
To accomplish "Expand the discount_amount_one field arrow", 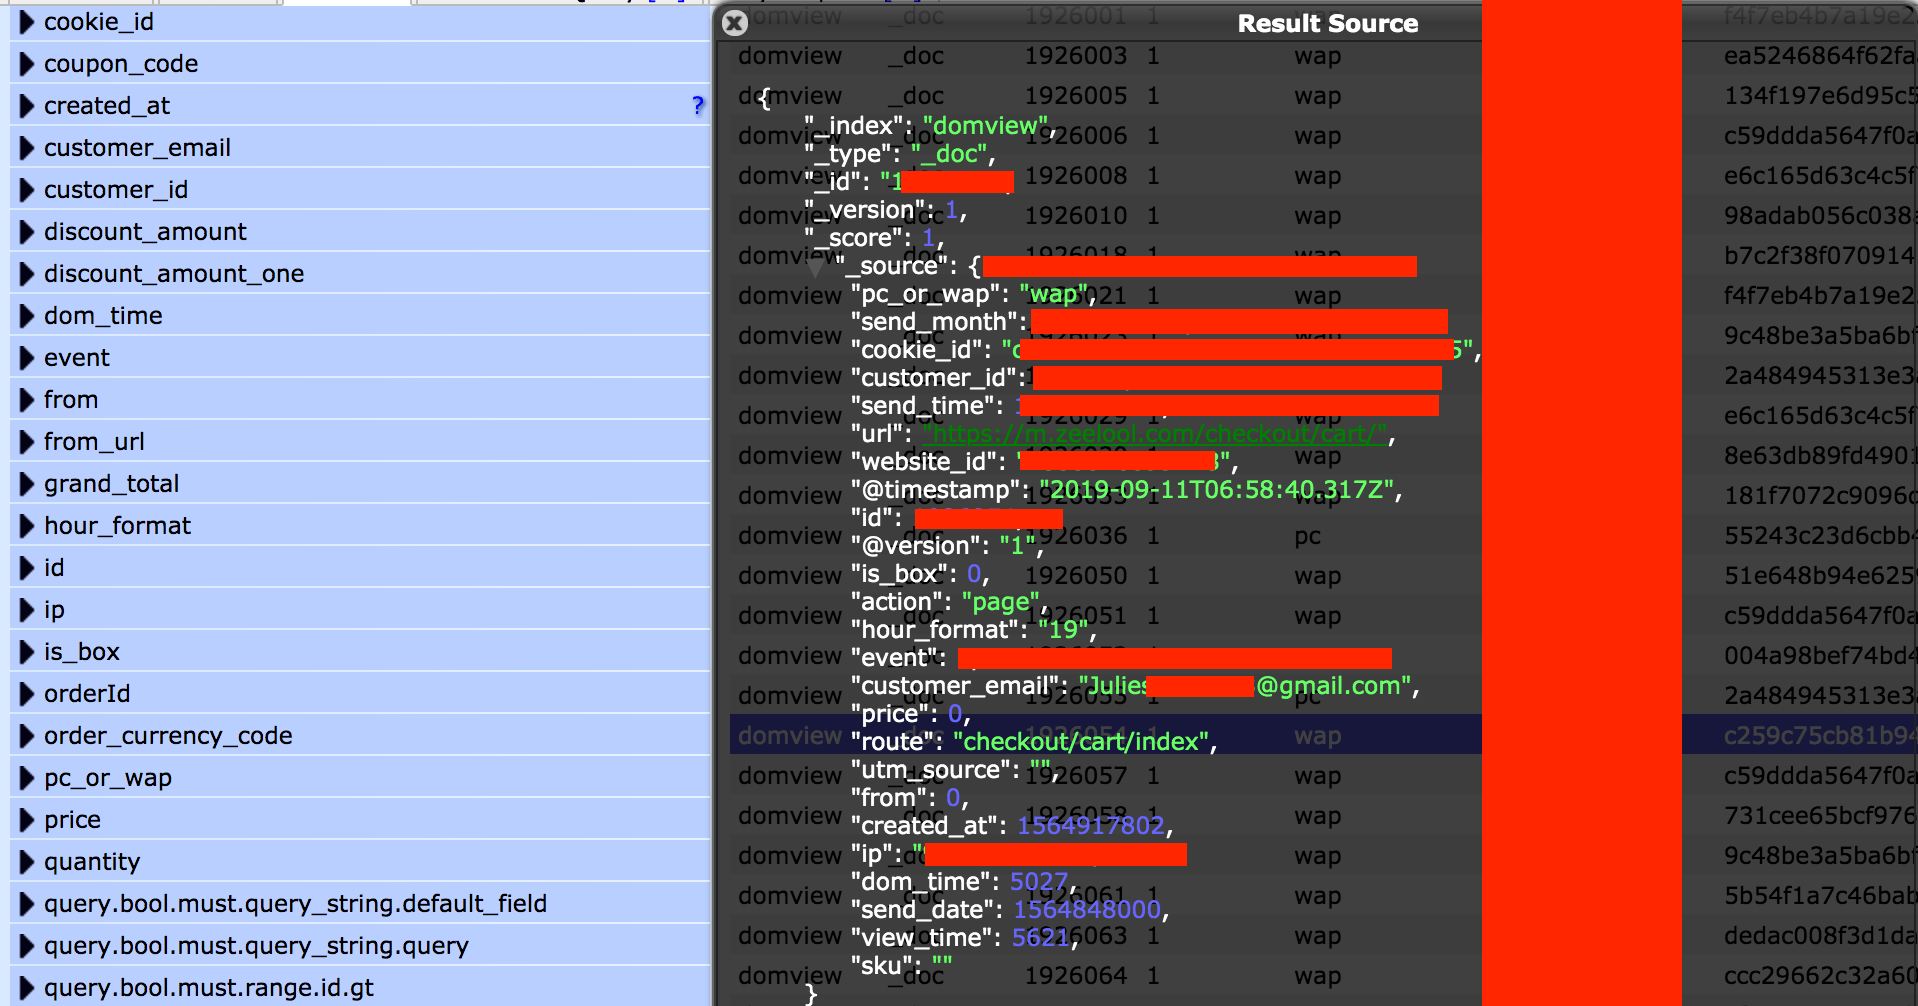I will 27,274.
